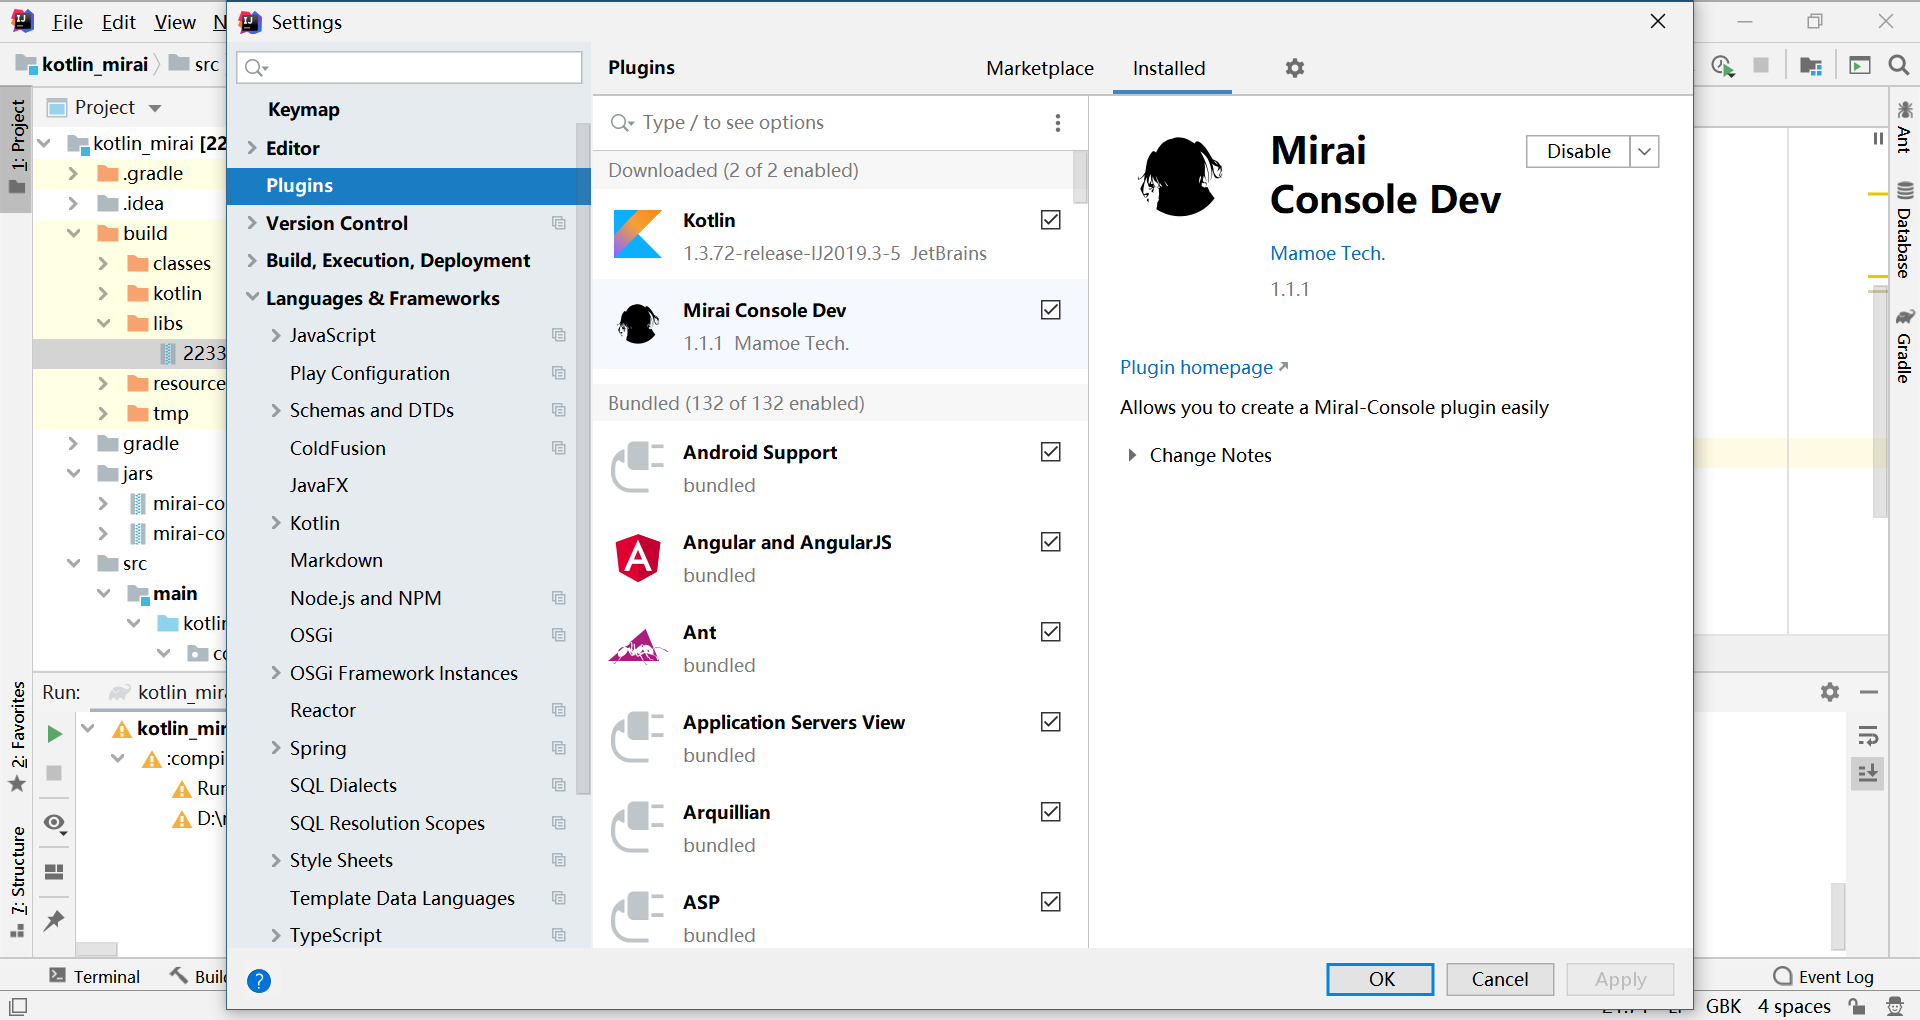Click the pin tab icon in Run panel
This screenshot has height=1020, width=1920.
[54, 921]
